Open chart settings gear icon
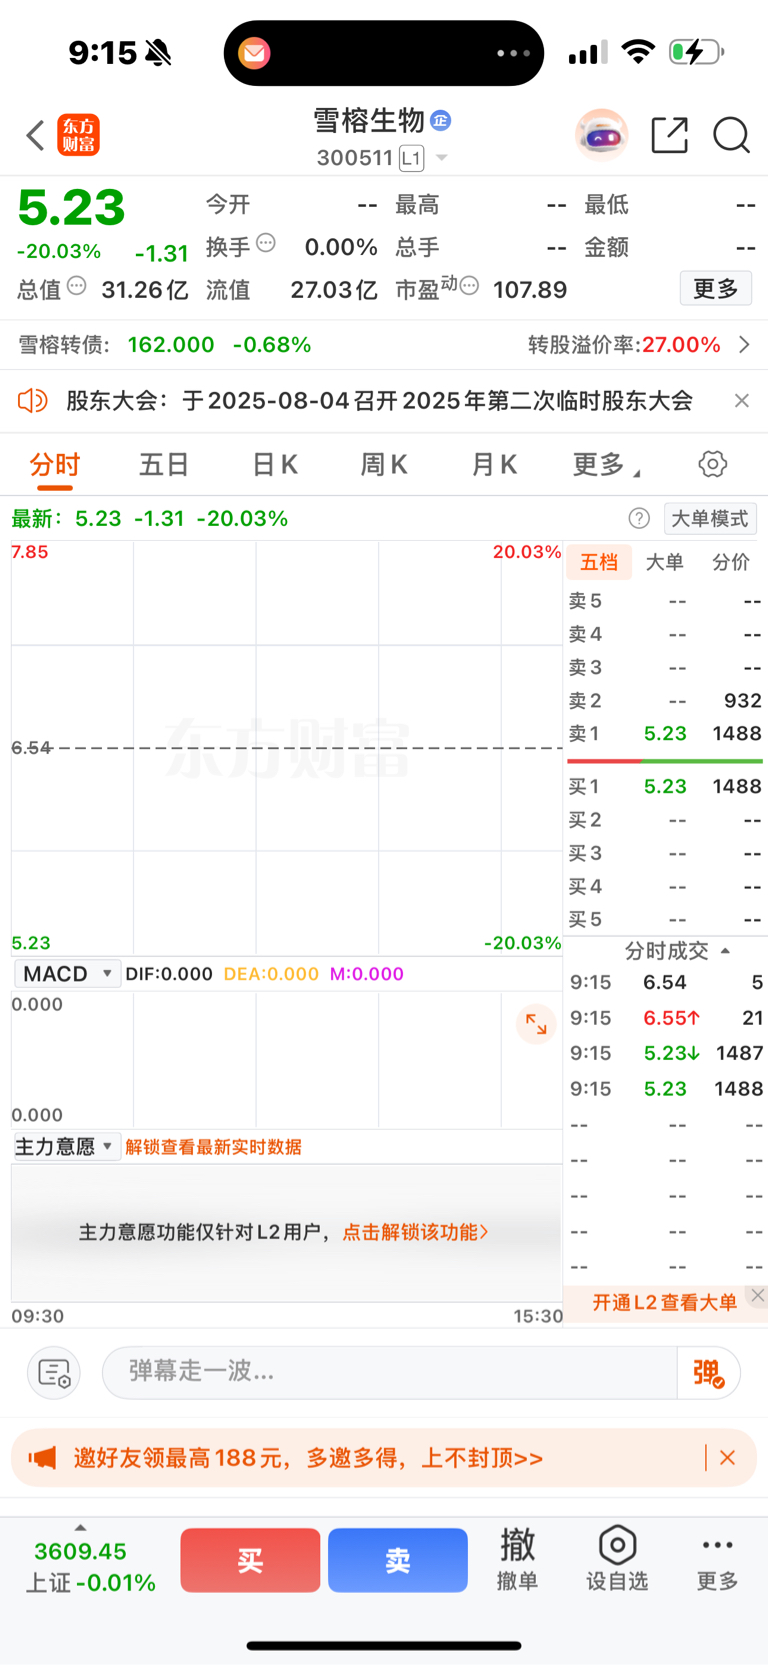This screenshot has width=768, height=1665. point(712,464)
